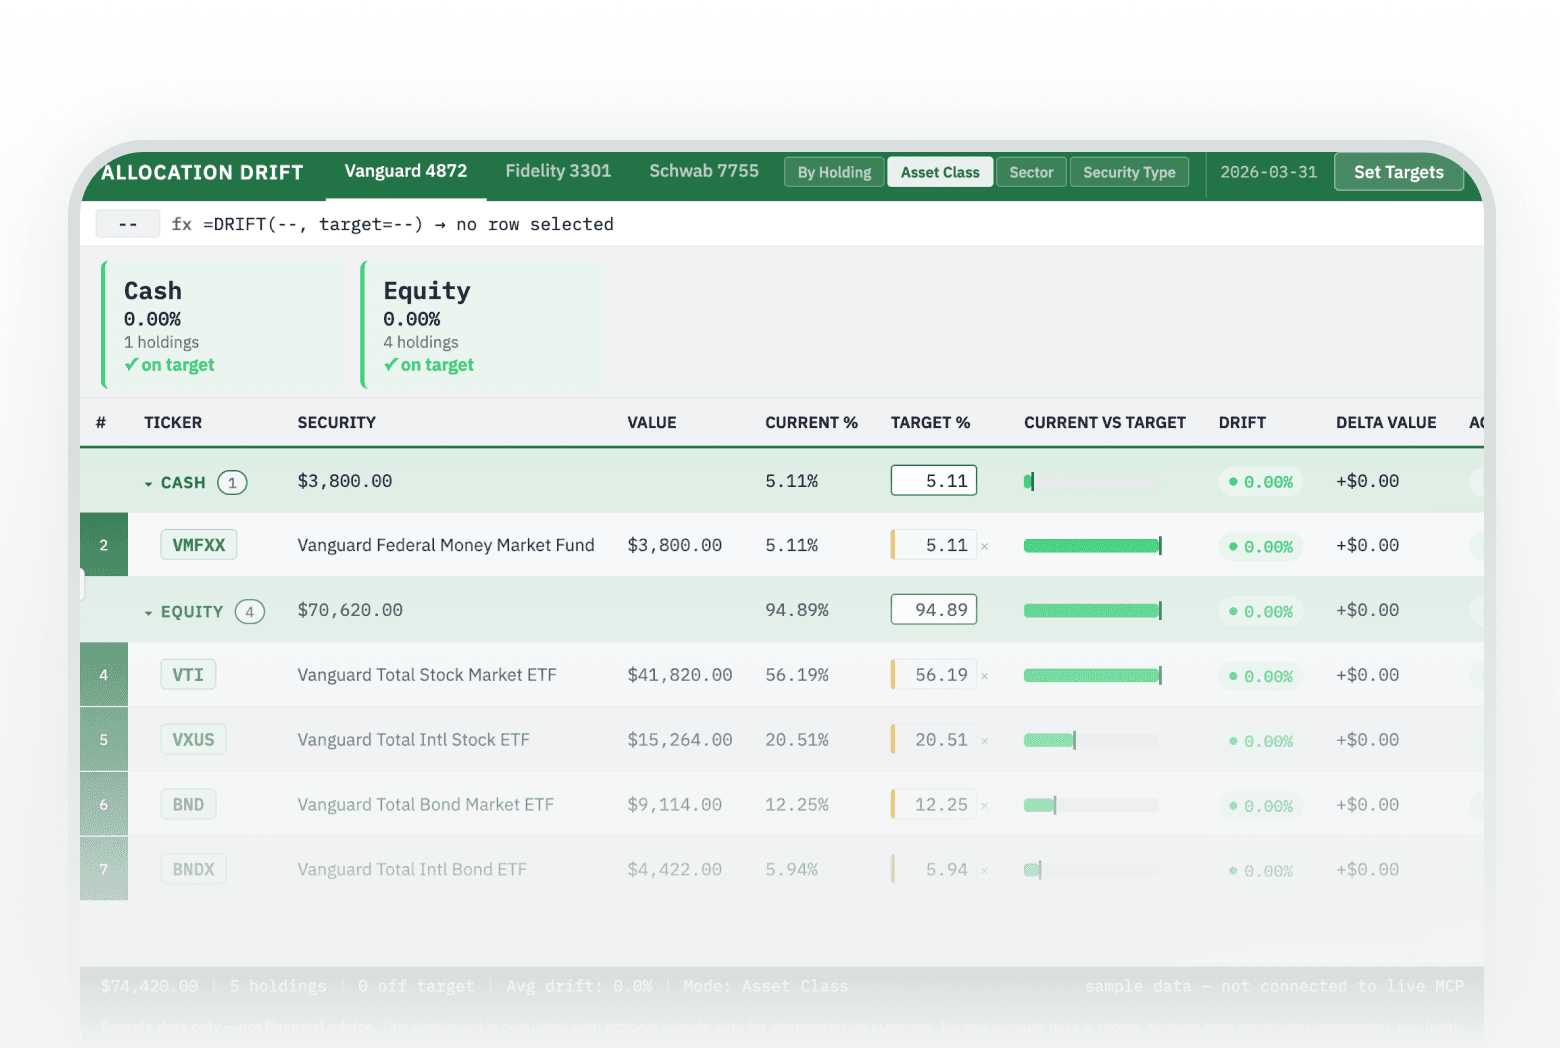The image size is (1560, 1048).
Task: Click the VTI current vs target bar
Action: [1092, 675]
